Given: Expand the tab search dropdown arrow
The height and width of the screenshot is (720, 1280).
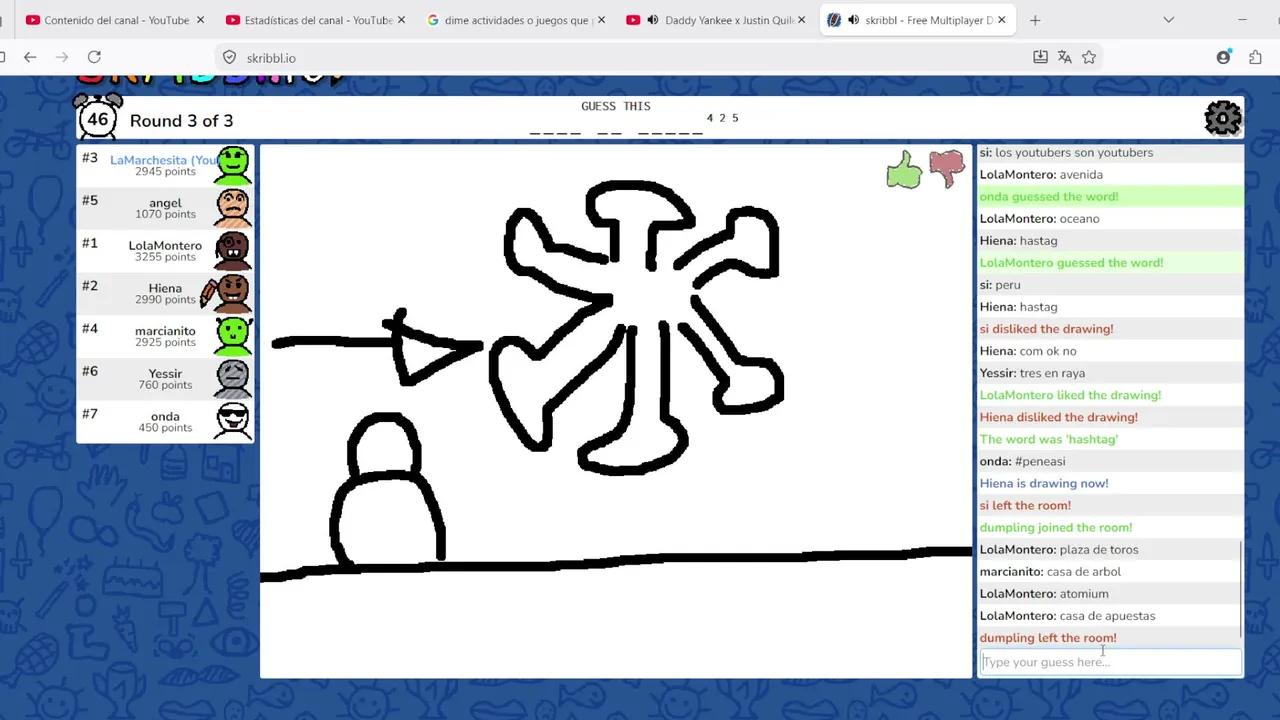Looking at the screenshot, I should (1168, 20).
